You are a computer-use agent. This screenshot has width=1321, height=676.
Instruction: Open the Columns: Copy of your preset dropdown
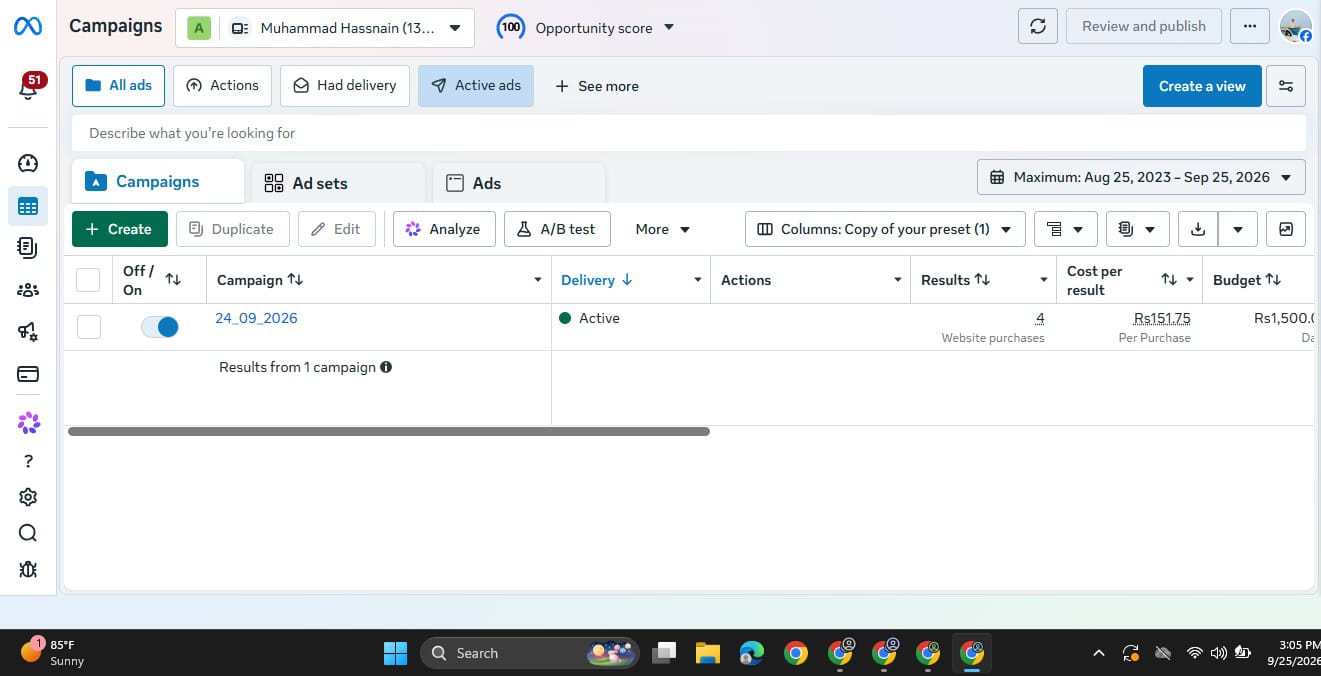885,229
